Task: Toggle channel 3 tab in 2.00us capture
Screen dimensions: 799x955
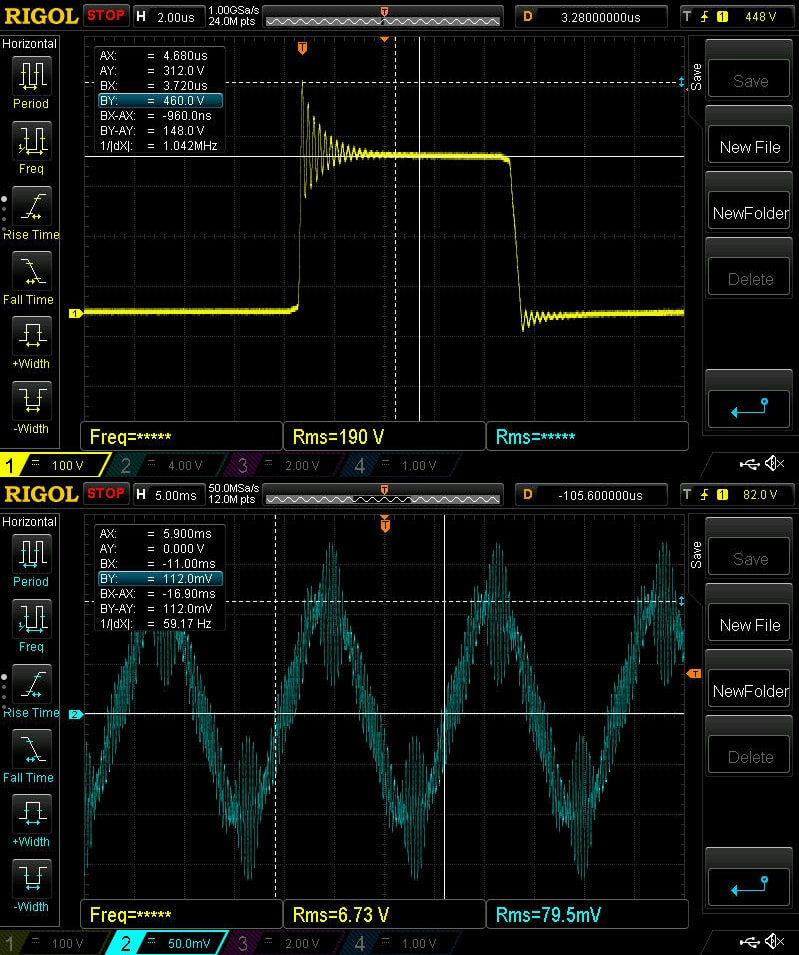Action: point(284,465)
